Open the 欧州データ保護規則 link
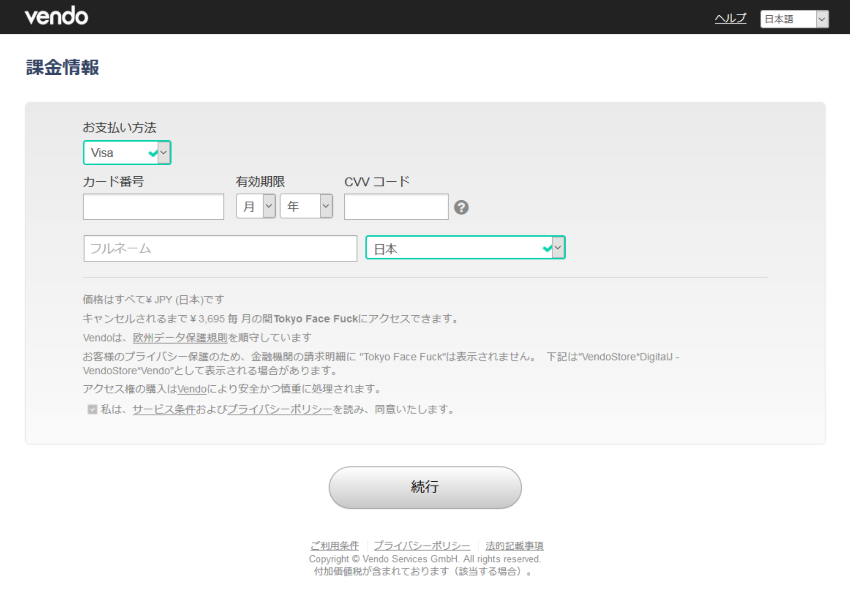 [180, 337]
